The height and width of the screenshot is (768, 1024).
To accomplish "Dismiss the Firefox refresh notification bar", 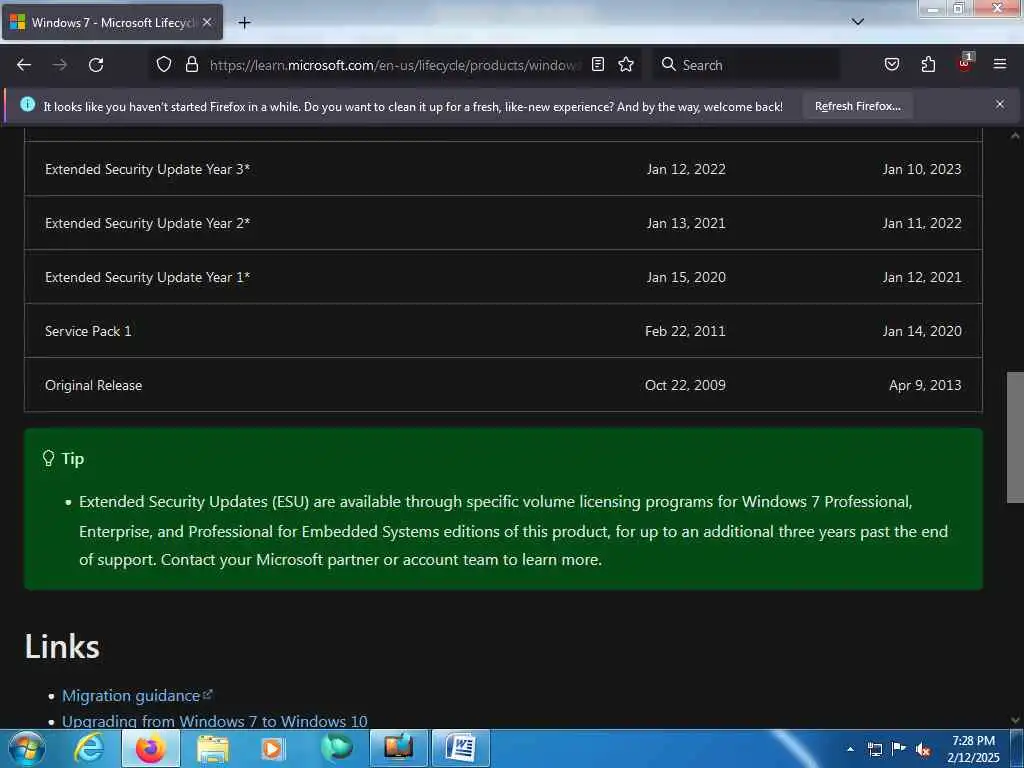I will (x=1000, y=104).
